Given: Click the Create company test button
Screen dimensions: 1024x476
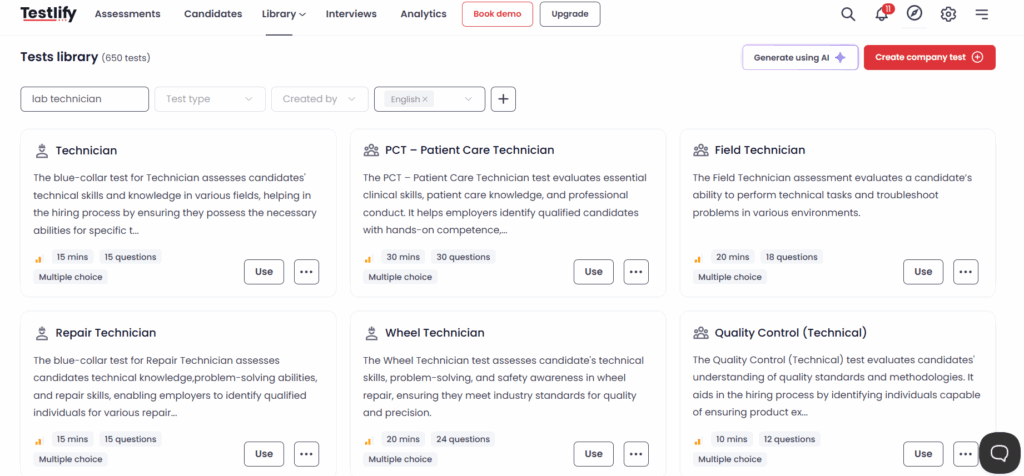Looking at the screenshot, I should tap(929, 57).
